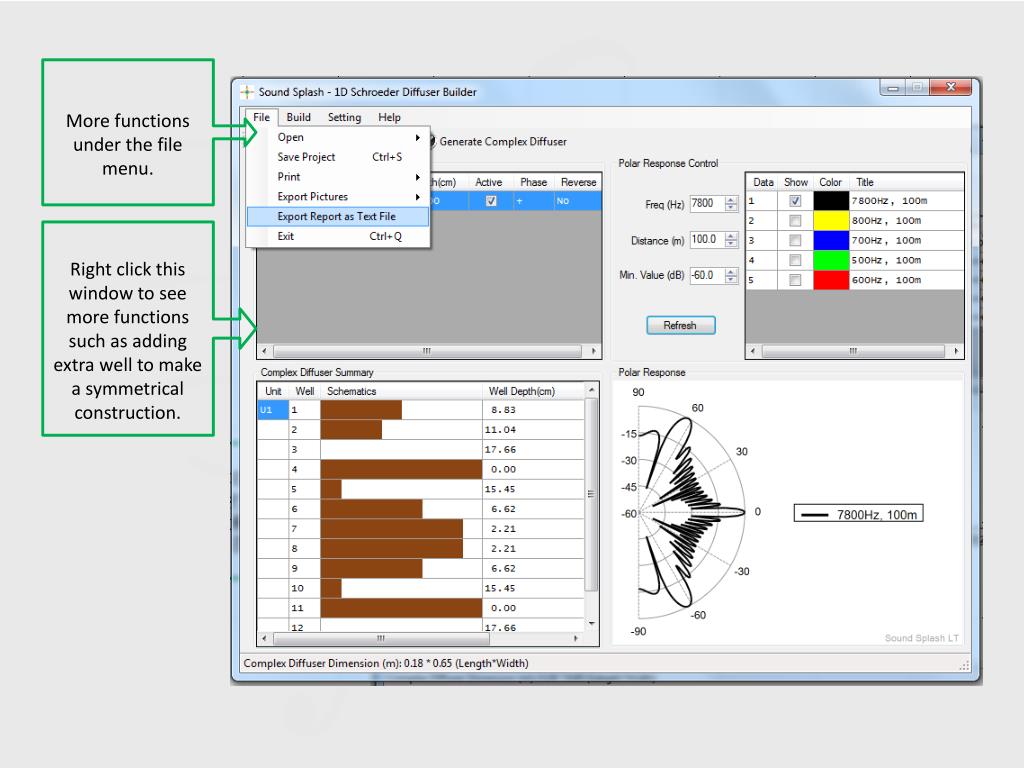Click left arrow of data list horizontal scrollbar

coord(753,351)
